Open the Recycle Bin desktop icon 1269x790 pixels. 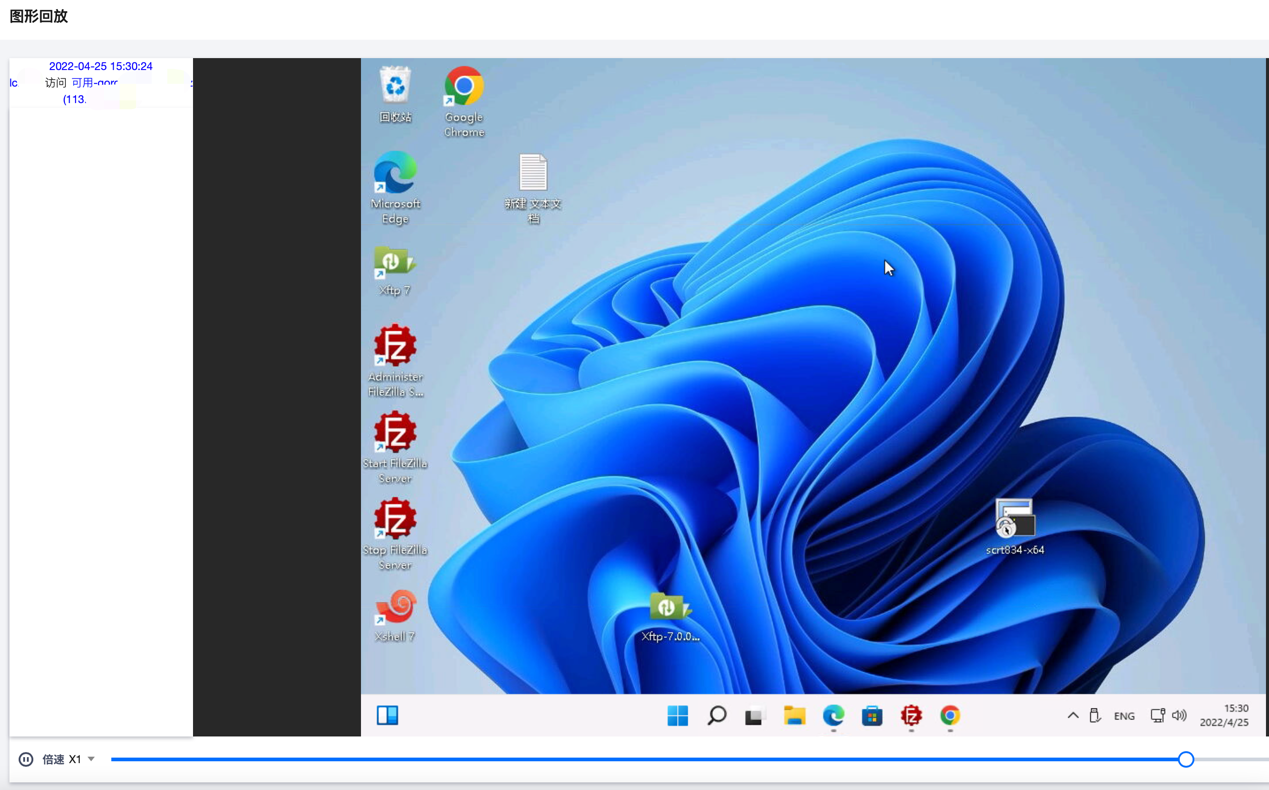(395, 95)
